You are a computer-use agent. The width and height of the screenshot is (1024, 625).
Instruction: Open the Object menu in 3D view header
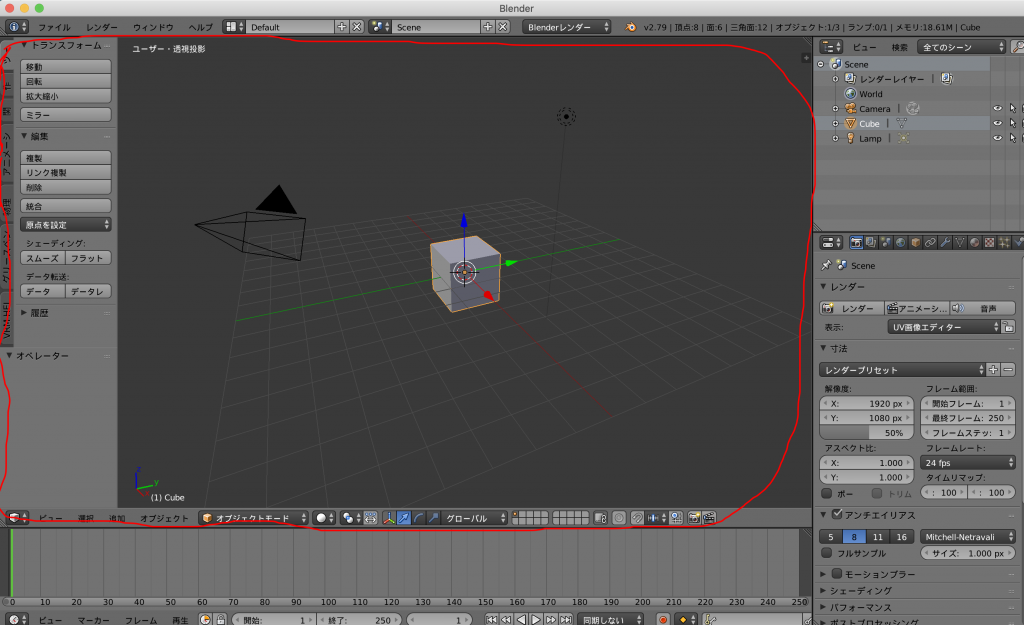tap(164, 518)
